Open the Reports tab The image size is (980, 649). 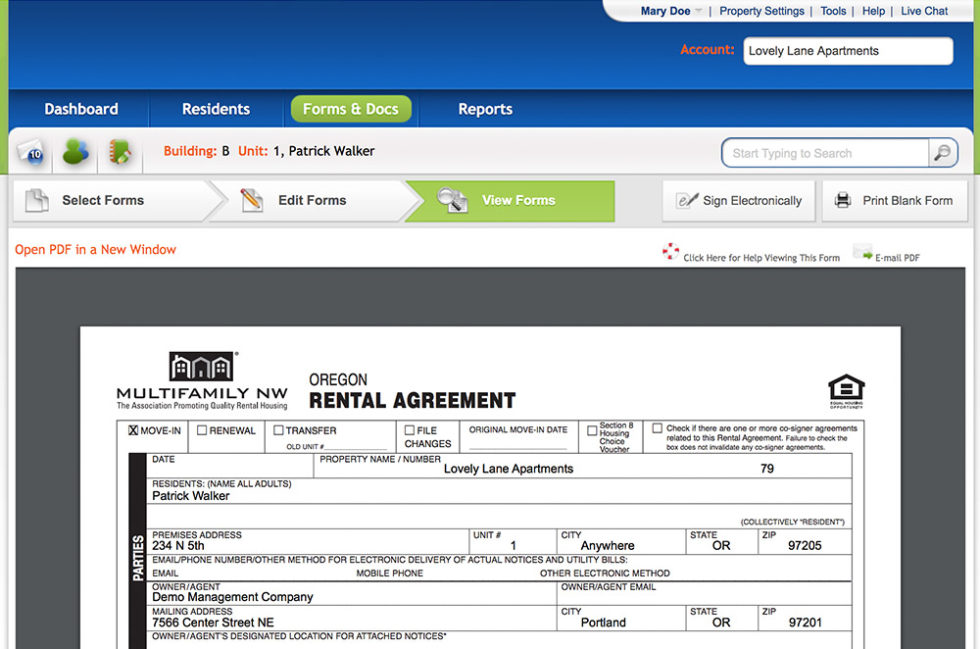[x=484, y=109]
